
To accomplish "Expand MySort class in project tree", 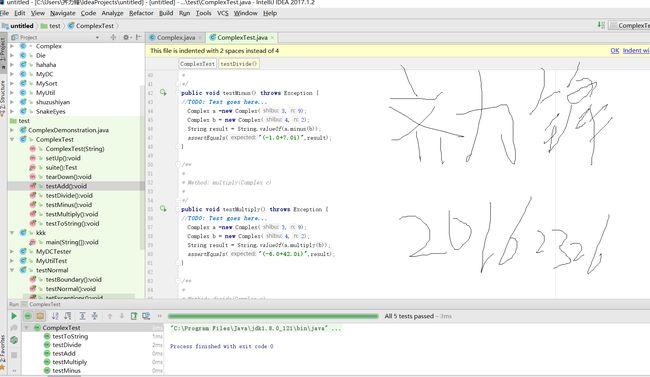I will (12, 83).
